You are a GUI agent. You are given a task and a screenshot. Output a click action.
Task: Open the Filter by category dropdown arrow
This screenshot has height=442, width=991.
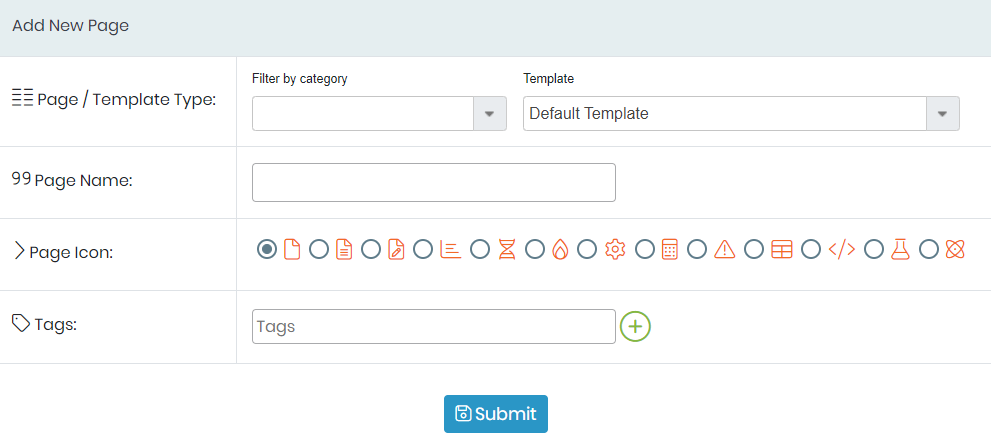pyautogui.click(x=490, y=114)
